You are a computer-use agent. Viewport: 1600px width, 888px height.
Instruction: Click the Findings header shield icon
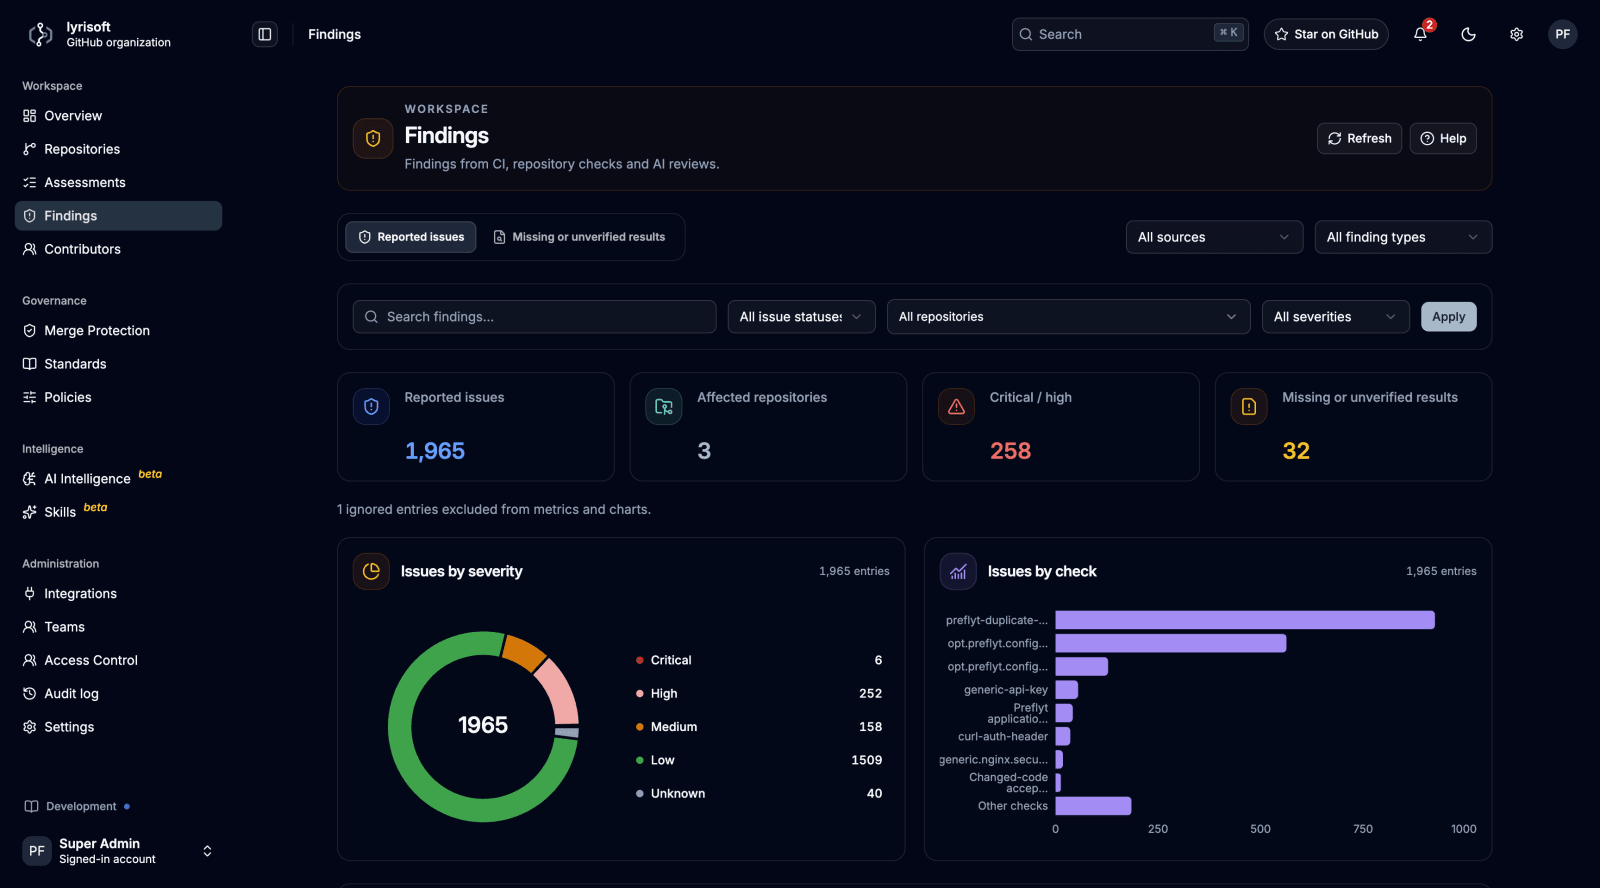[x=373, y=139]
